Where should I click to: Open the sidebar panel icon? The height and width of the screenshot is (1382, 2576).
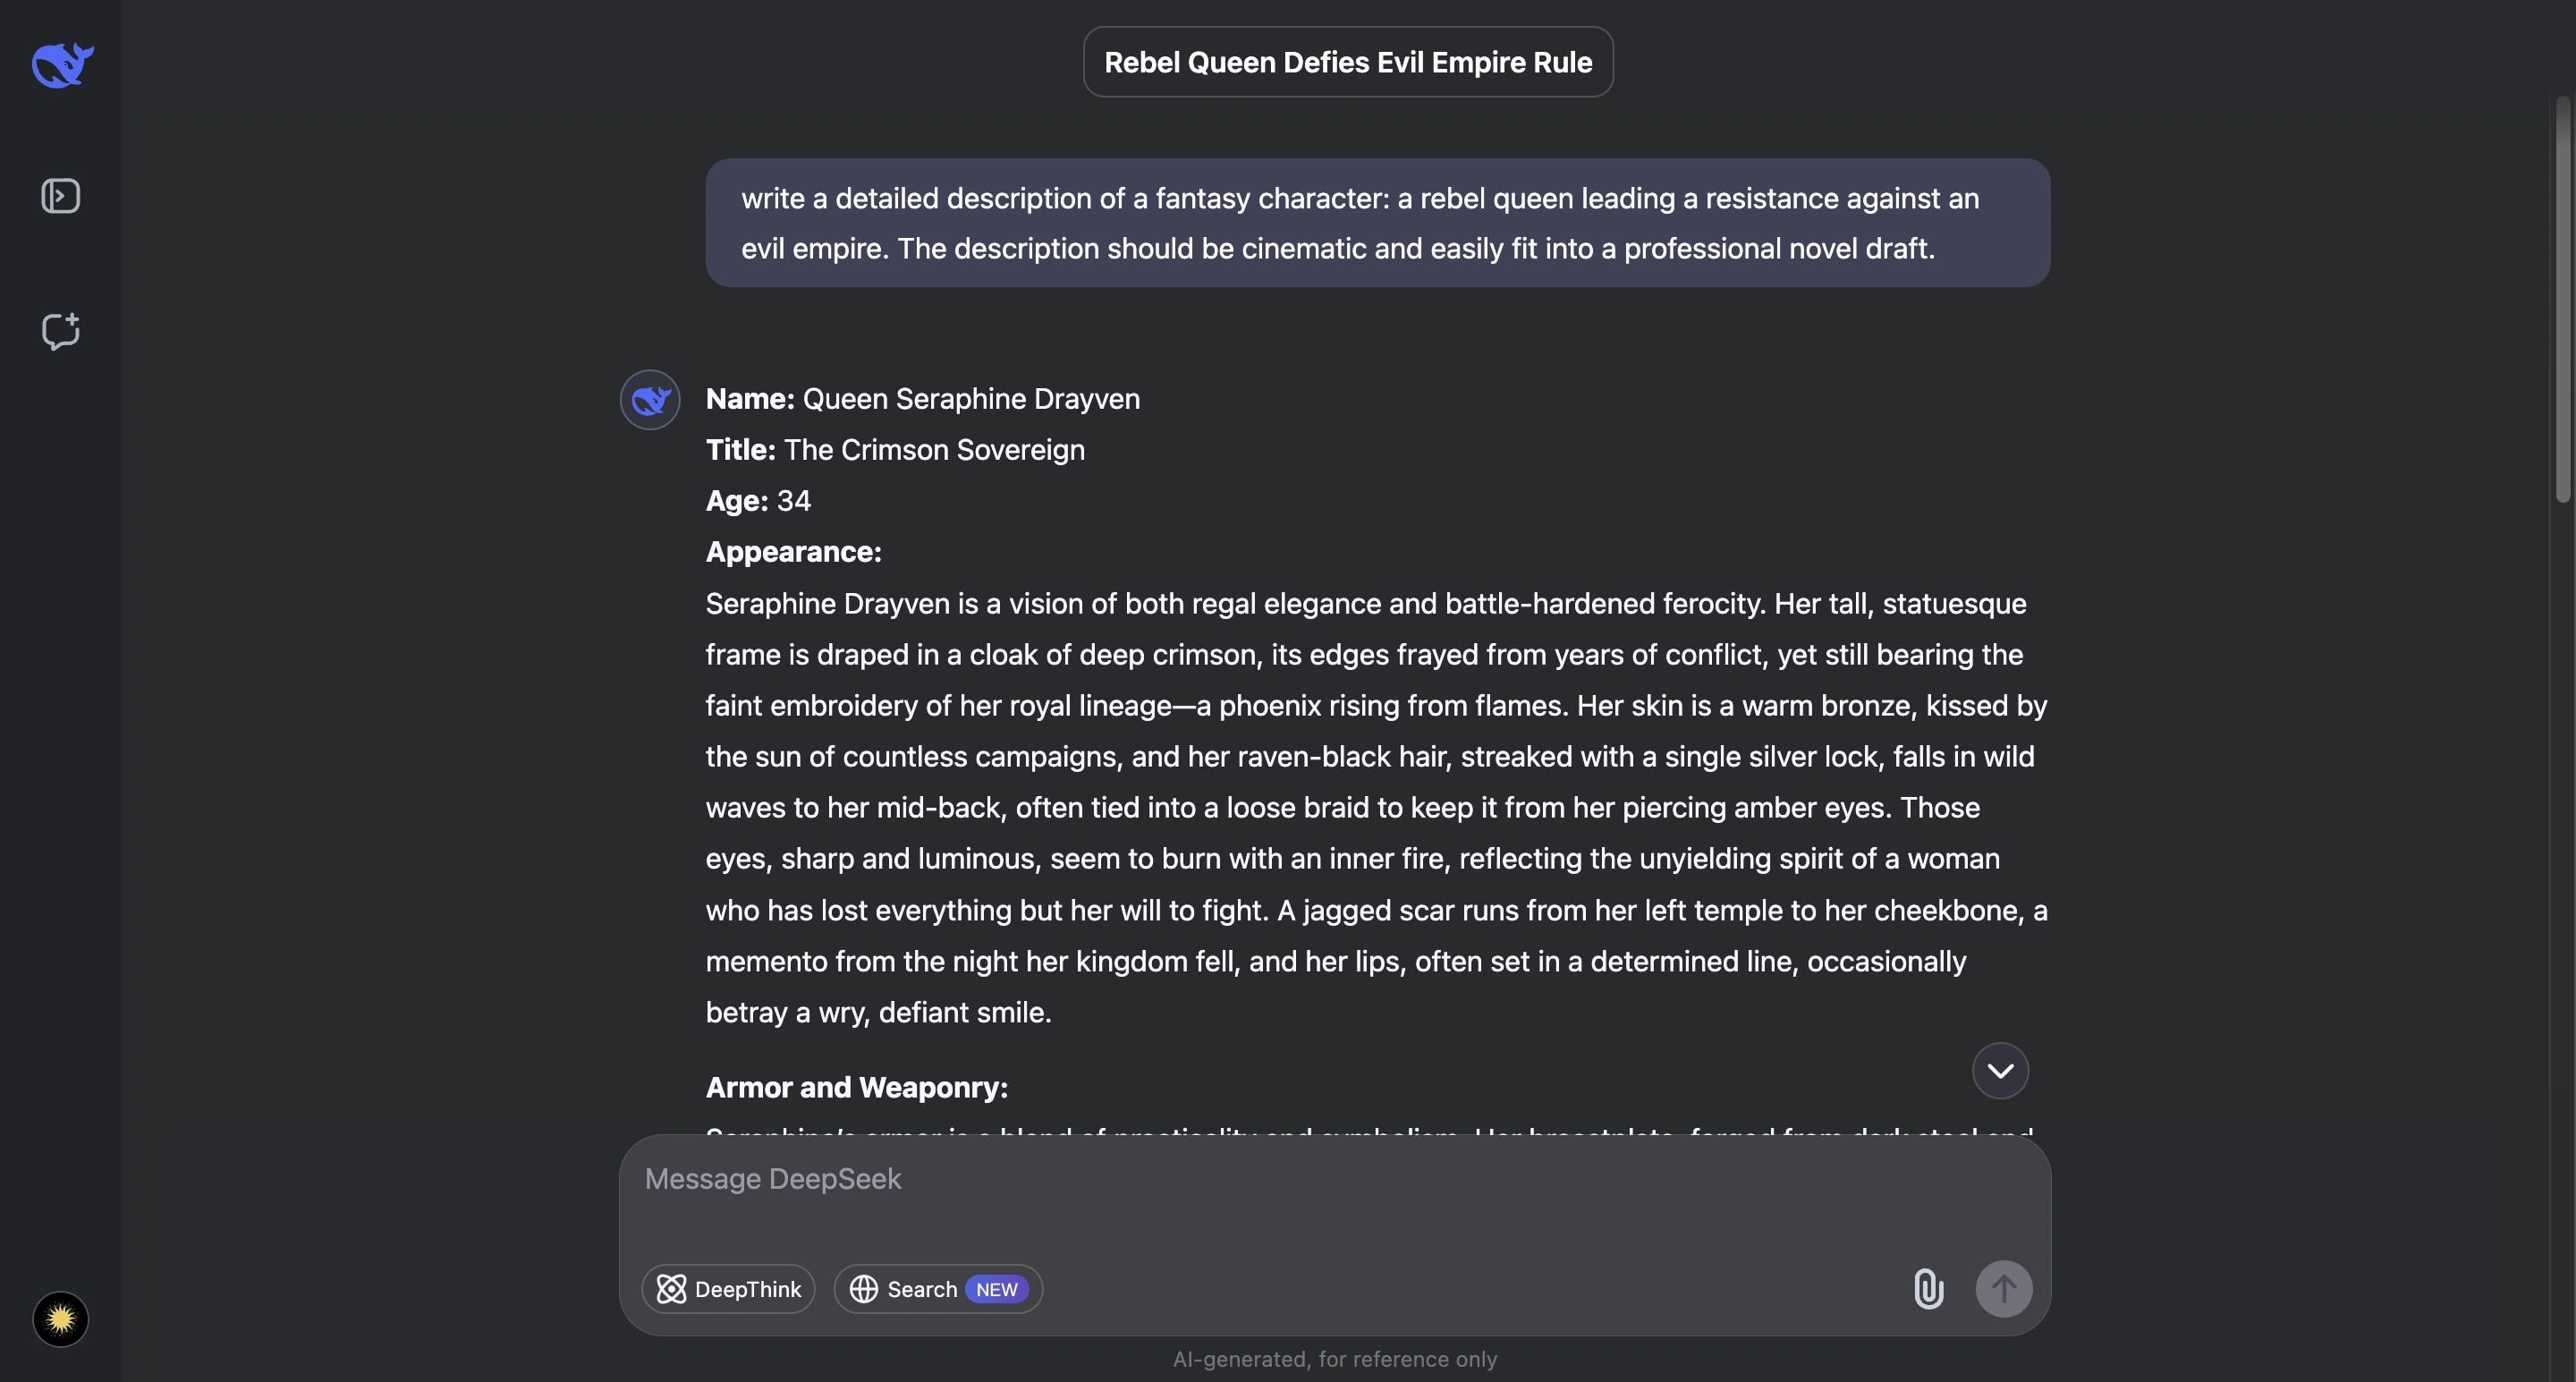pyautogui.click(x=61, y=196)
